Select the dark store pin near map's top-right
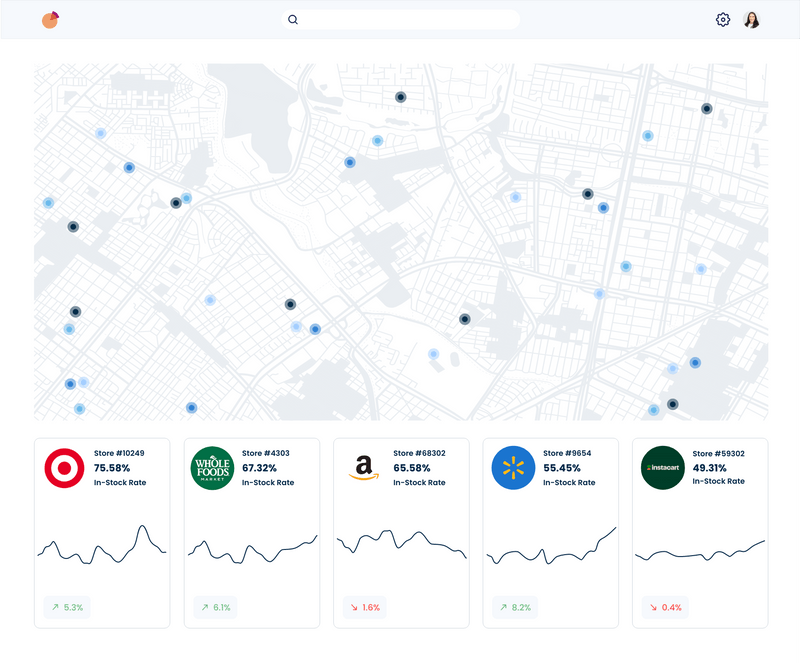Image resolution: width=800 pixels, height=663 pixels. (x=707, y=110)
